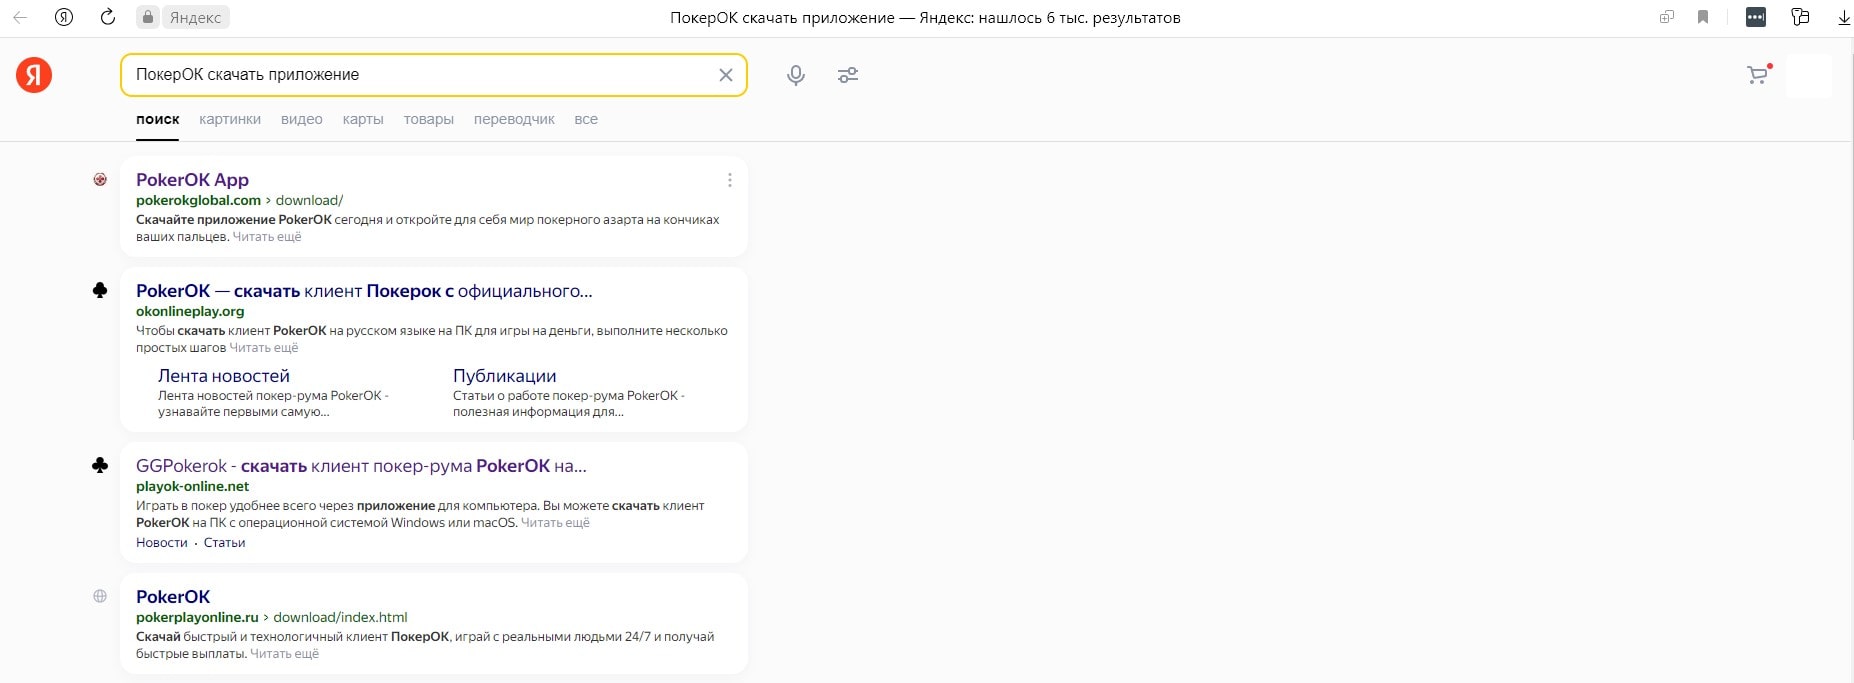This screenshot has width=1854, height=683.
Task: Open the PokerOK pokerplayonline.ru result title
Action: 173,597
